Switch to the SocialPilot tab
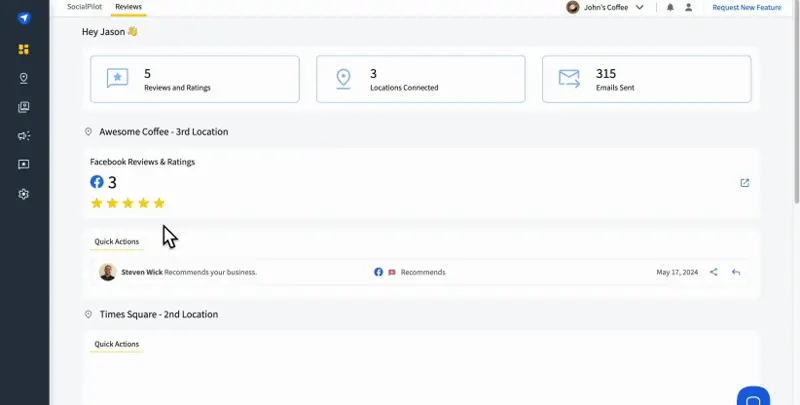This screenshot has width=800, height=405. [x=85, y=7]
